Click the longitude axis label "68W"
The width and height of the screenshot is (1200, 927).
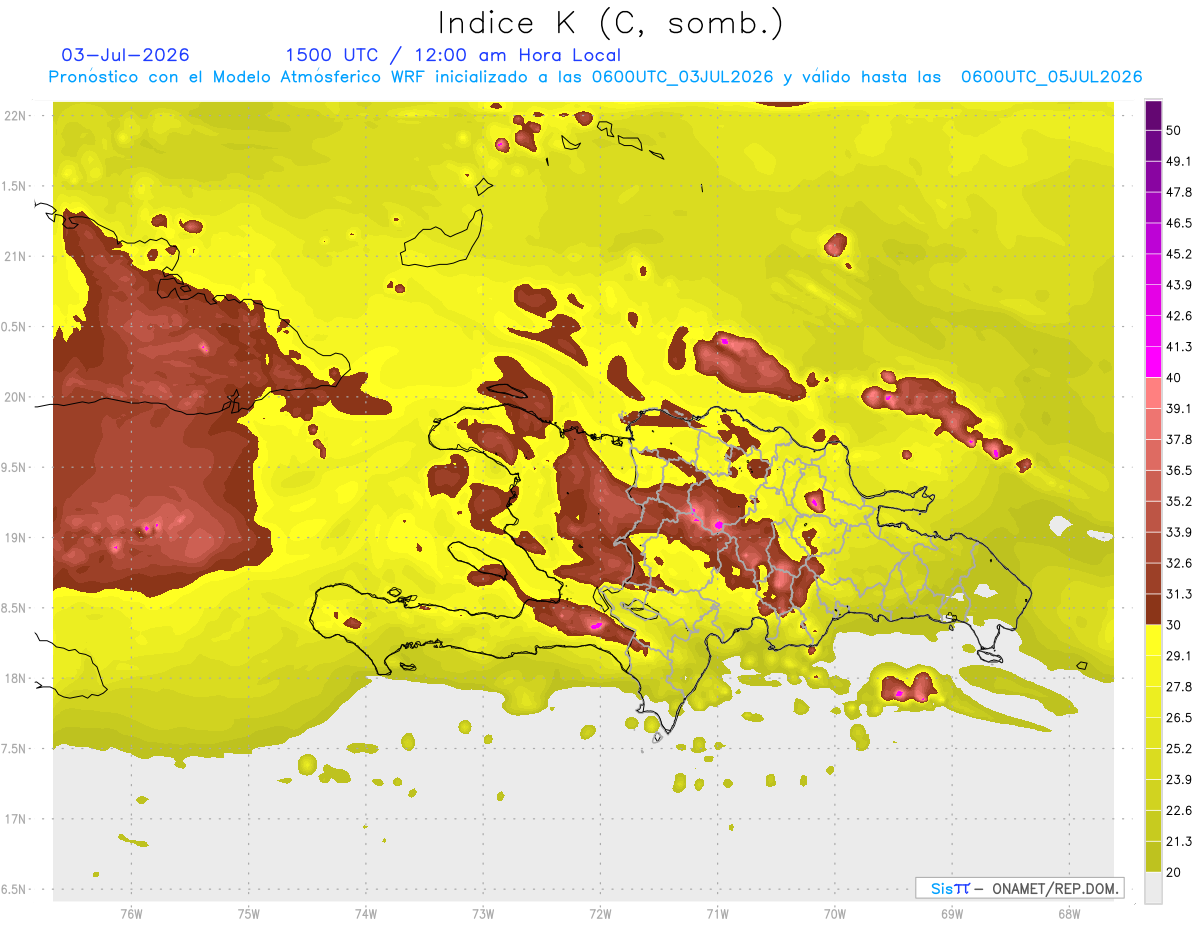click(x=1069, y=913)
